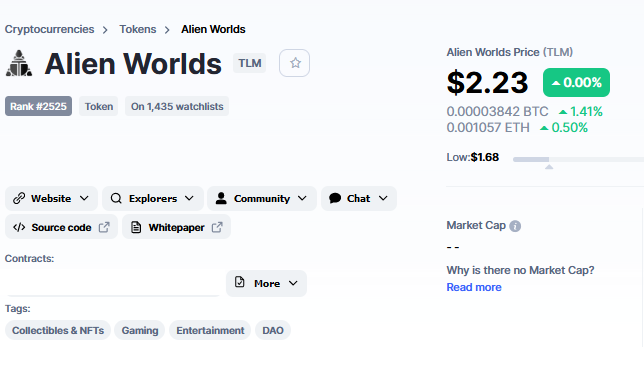This screenshot has height=365, width=644.
Task: Click the Rank #2525 badge
Action: pos(39,106)
